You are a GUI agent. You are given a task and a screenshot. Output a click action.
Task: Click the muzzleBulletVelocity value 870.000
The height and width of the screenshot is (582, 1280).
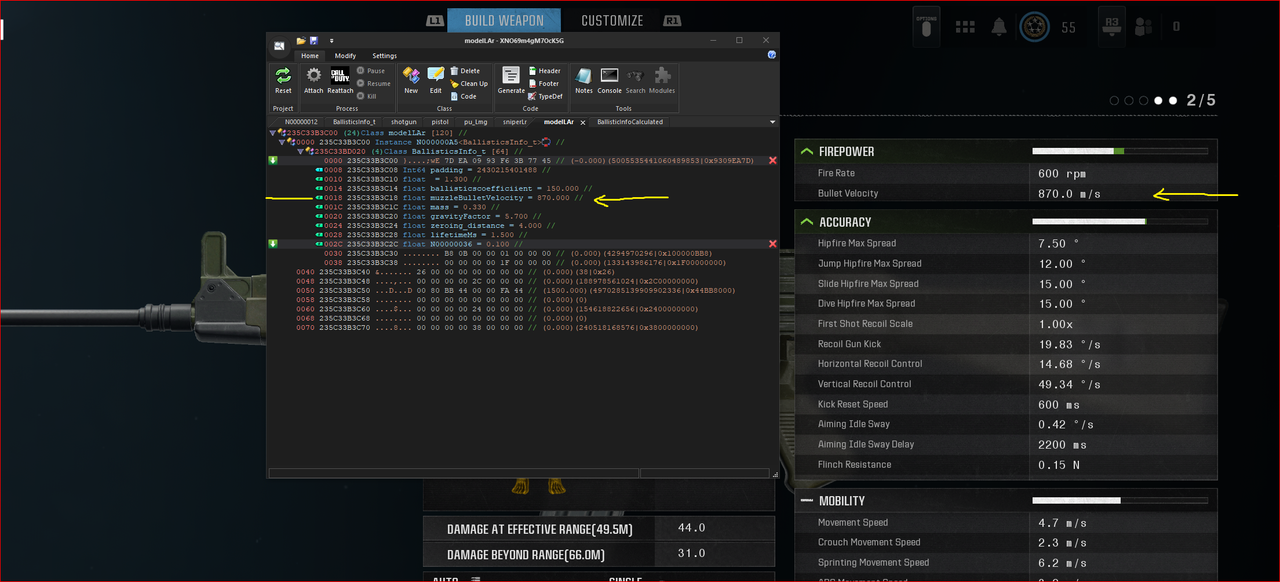553,198
